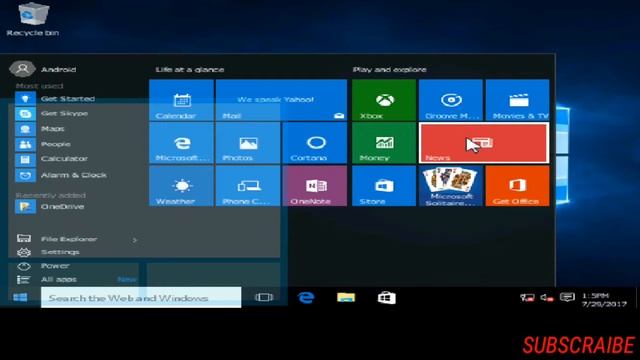Click the network icon in system tray
This screenshot has height=360, width=640.
coord(527,298)
